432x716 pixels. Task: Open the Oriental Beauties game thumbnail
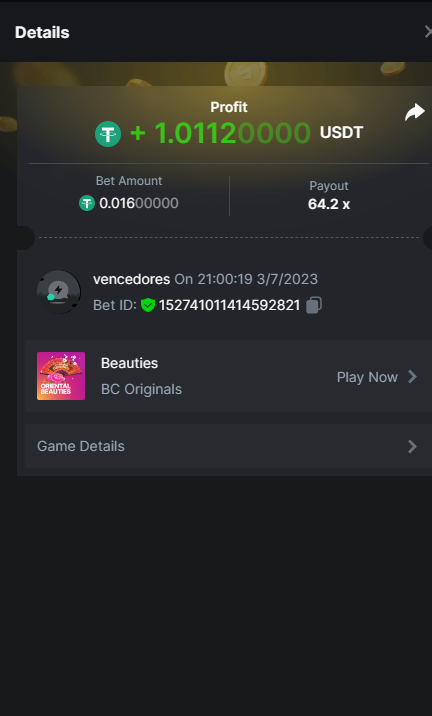pos(61,376)
